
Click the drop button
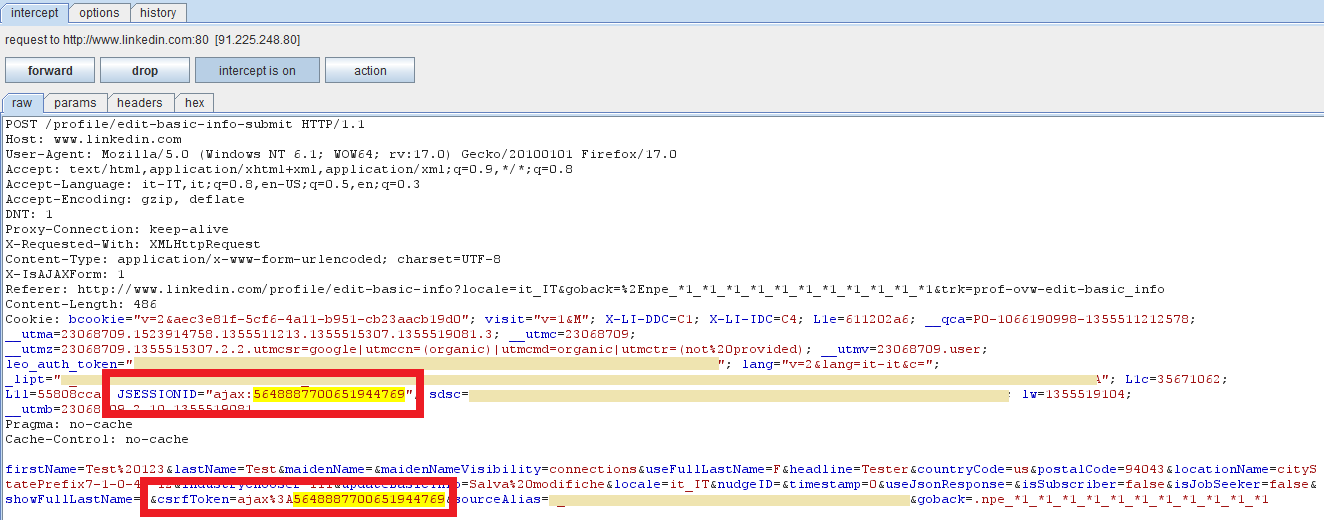145,71
